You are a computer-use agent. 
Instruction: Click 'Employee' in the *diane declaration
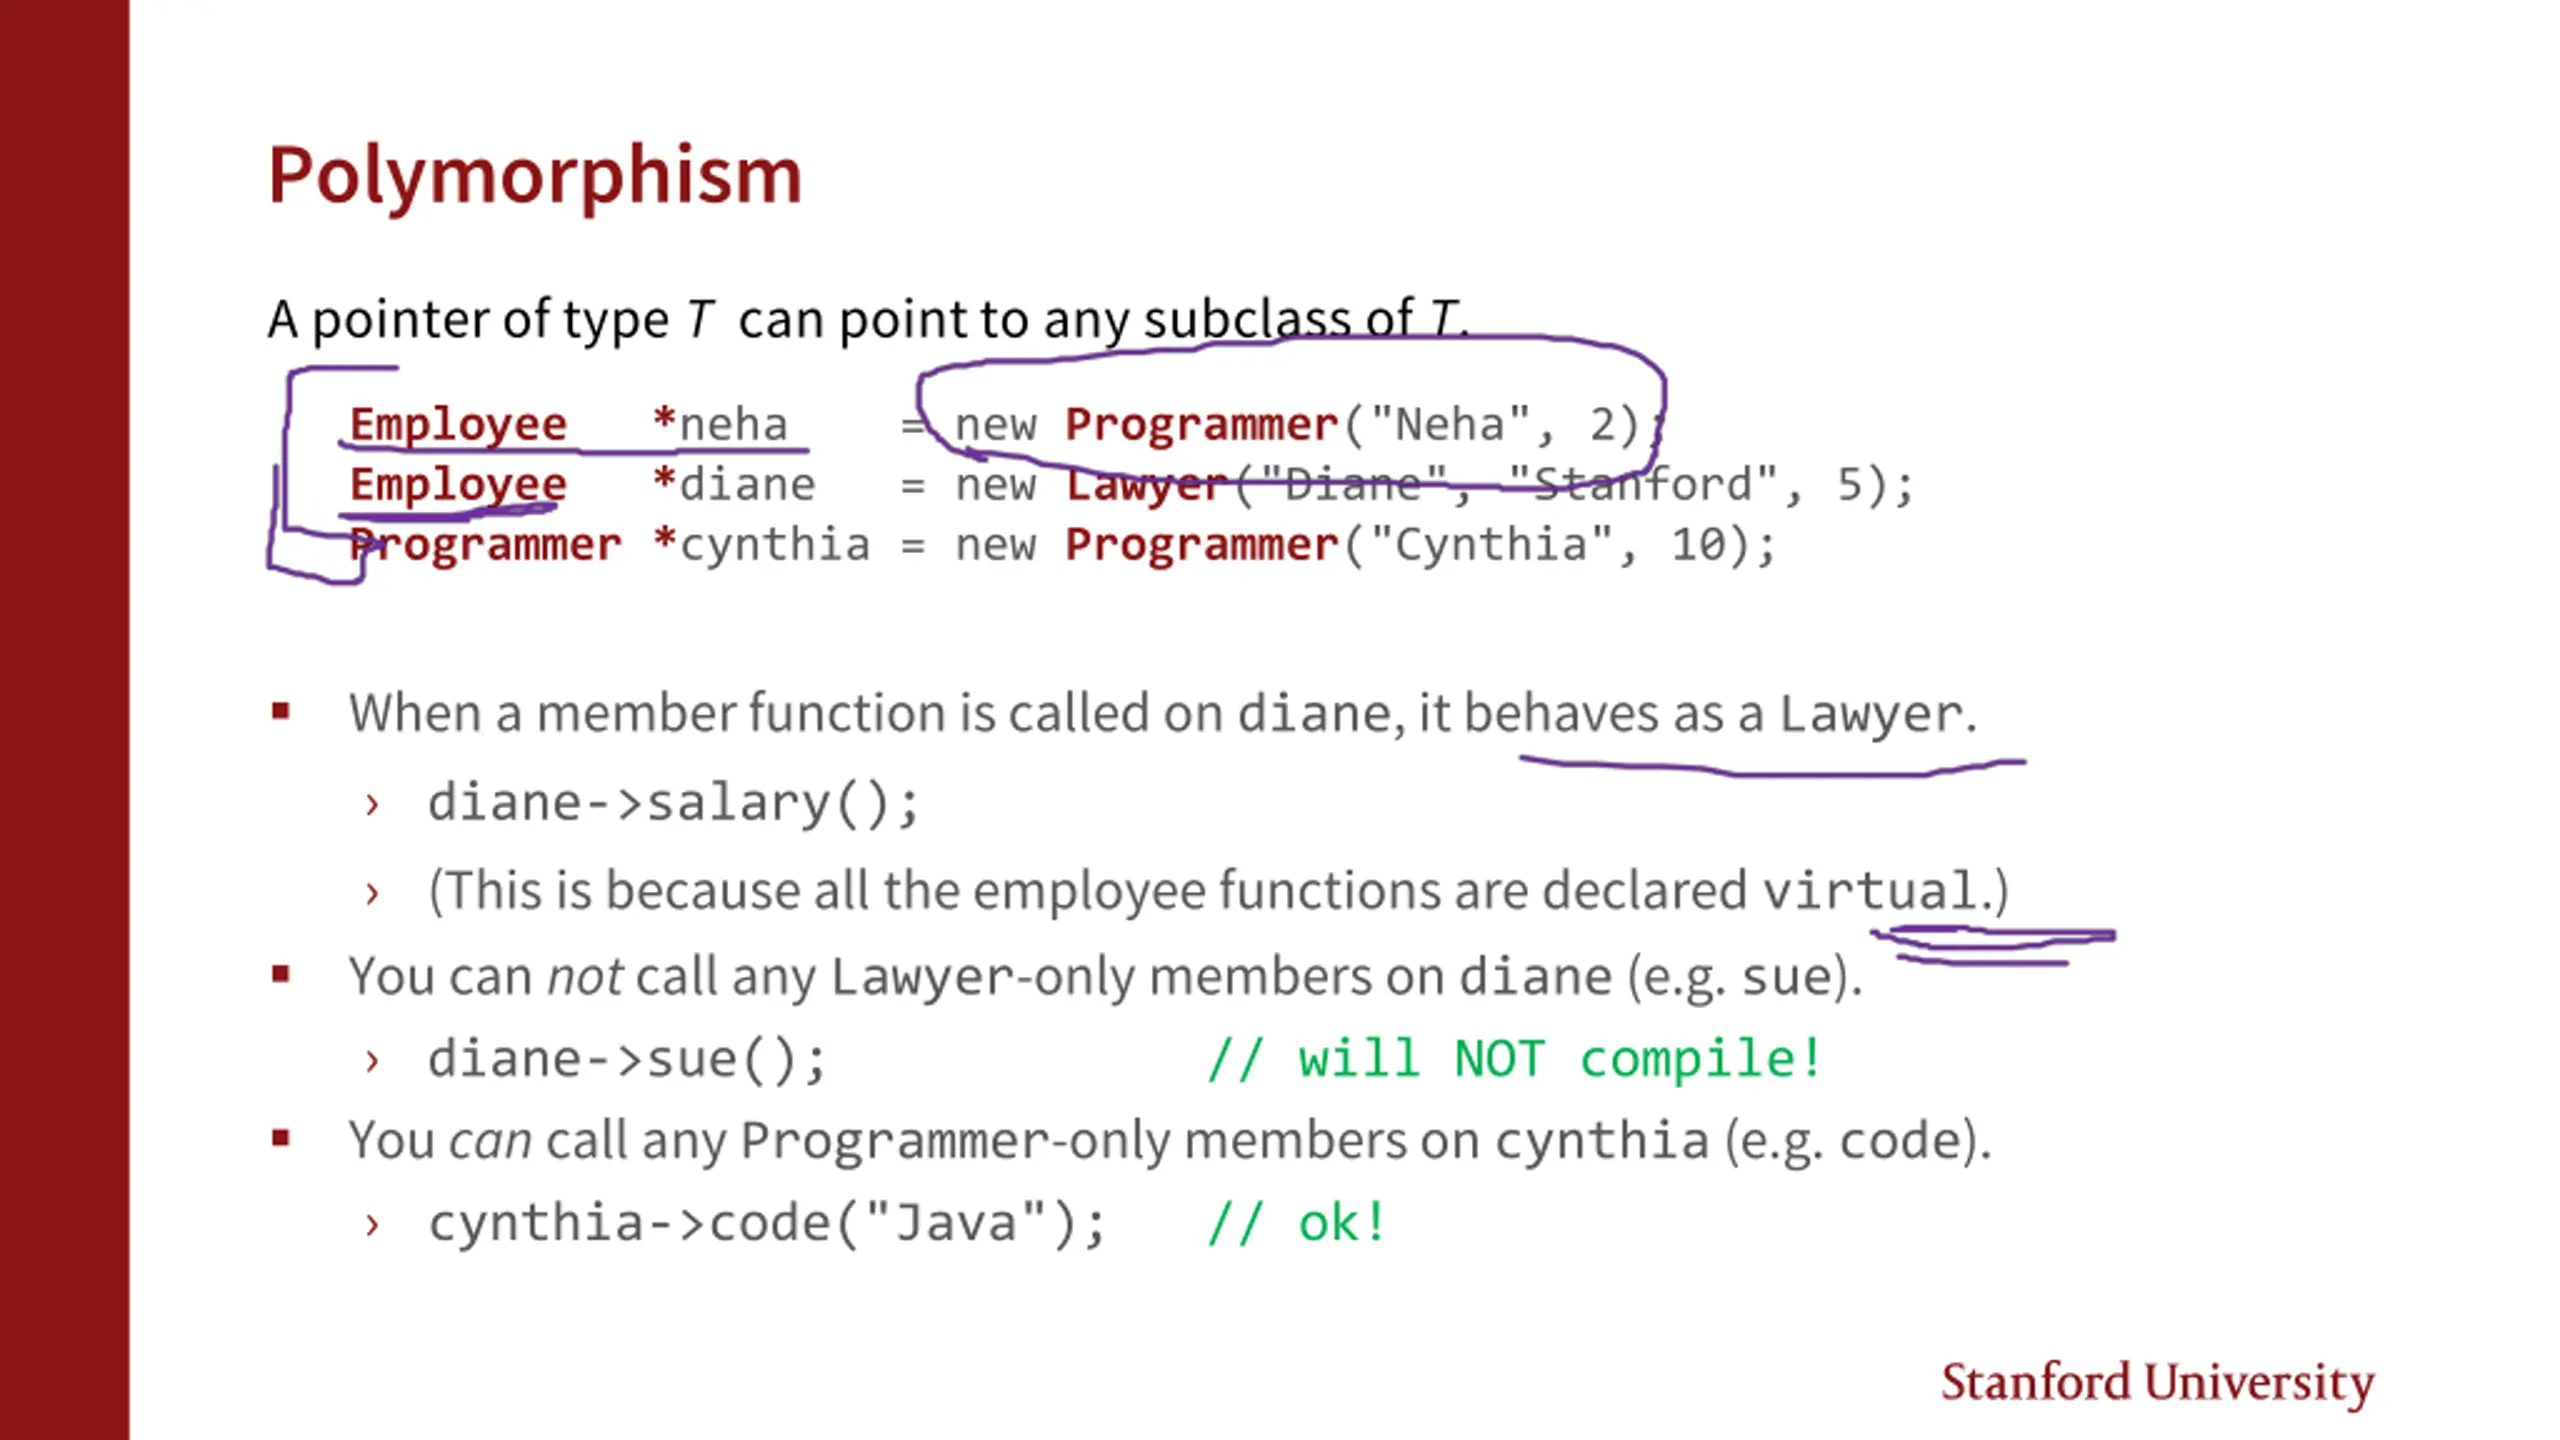click(458, 485)
